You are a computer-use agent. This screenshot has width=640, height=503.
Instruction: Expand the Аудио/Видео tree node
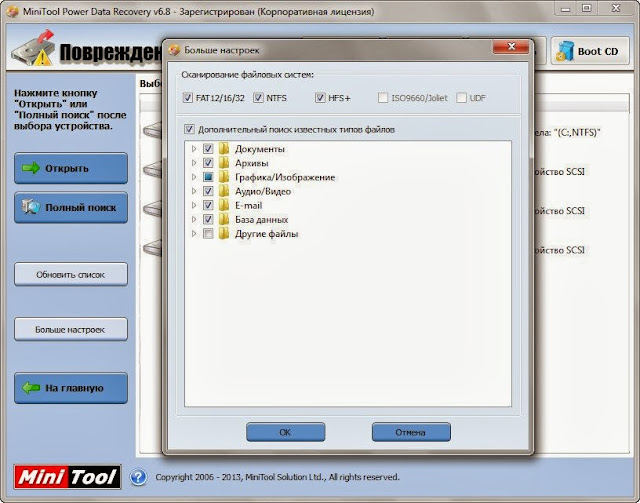point(194,191)
